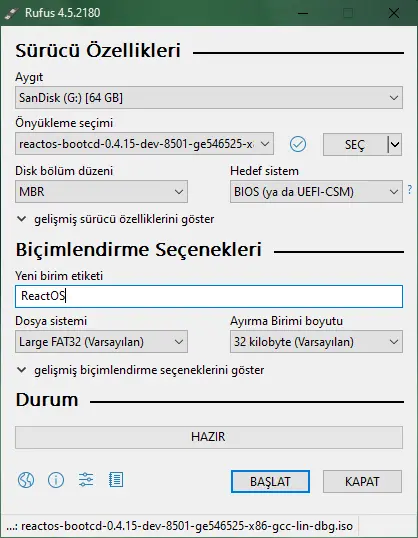The height and width of the screenshot is (538, 418).
Task: Click the status bar ISO filename text
Action: (179, 526)
